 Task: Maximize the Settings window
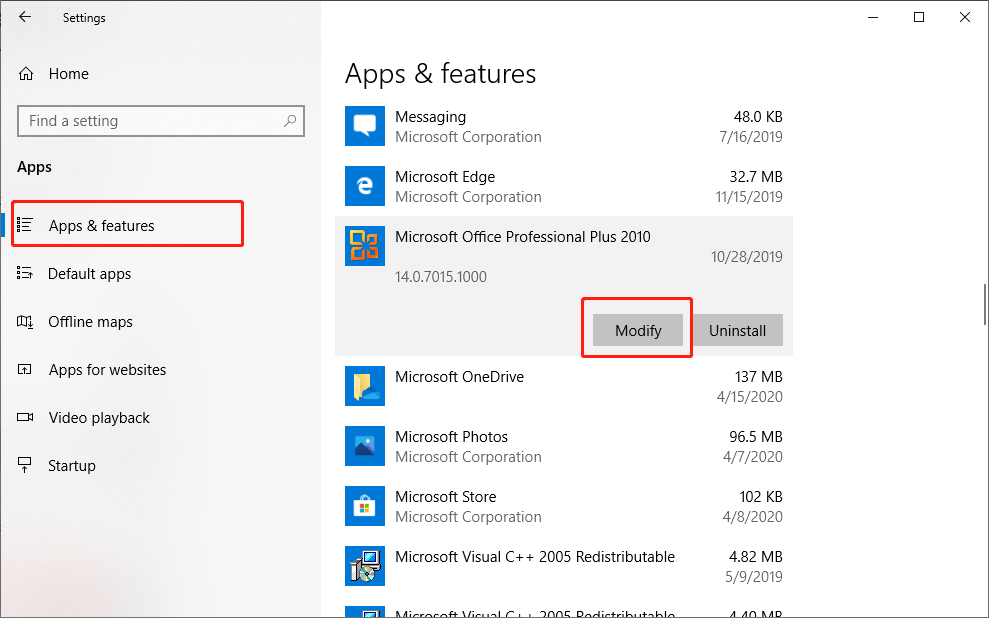(x=919, y=17)
